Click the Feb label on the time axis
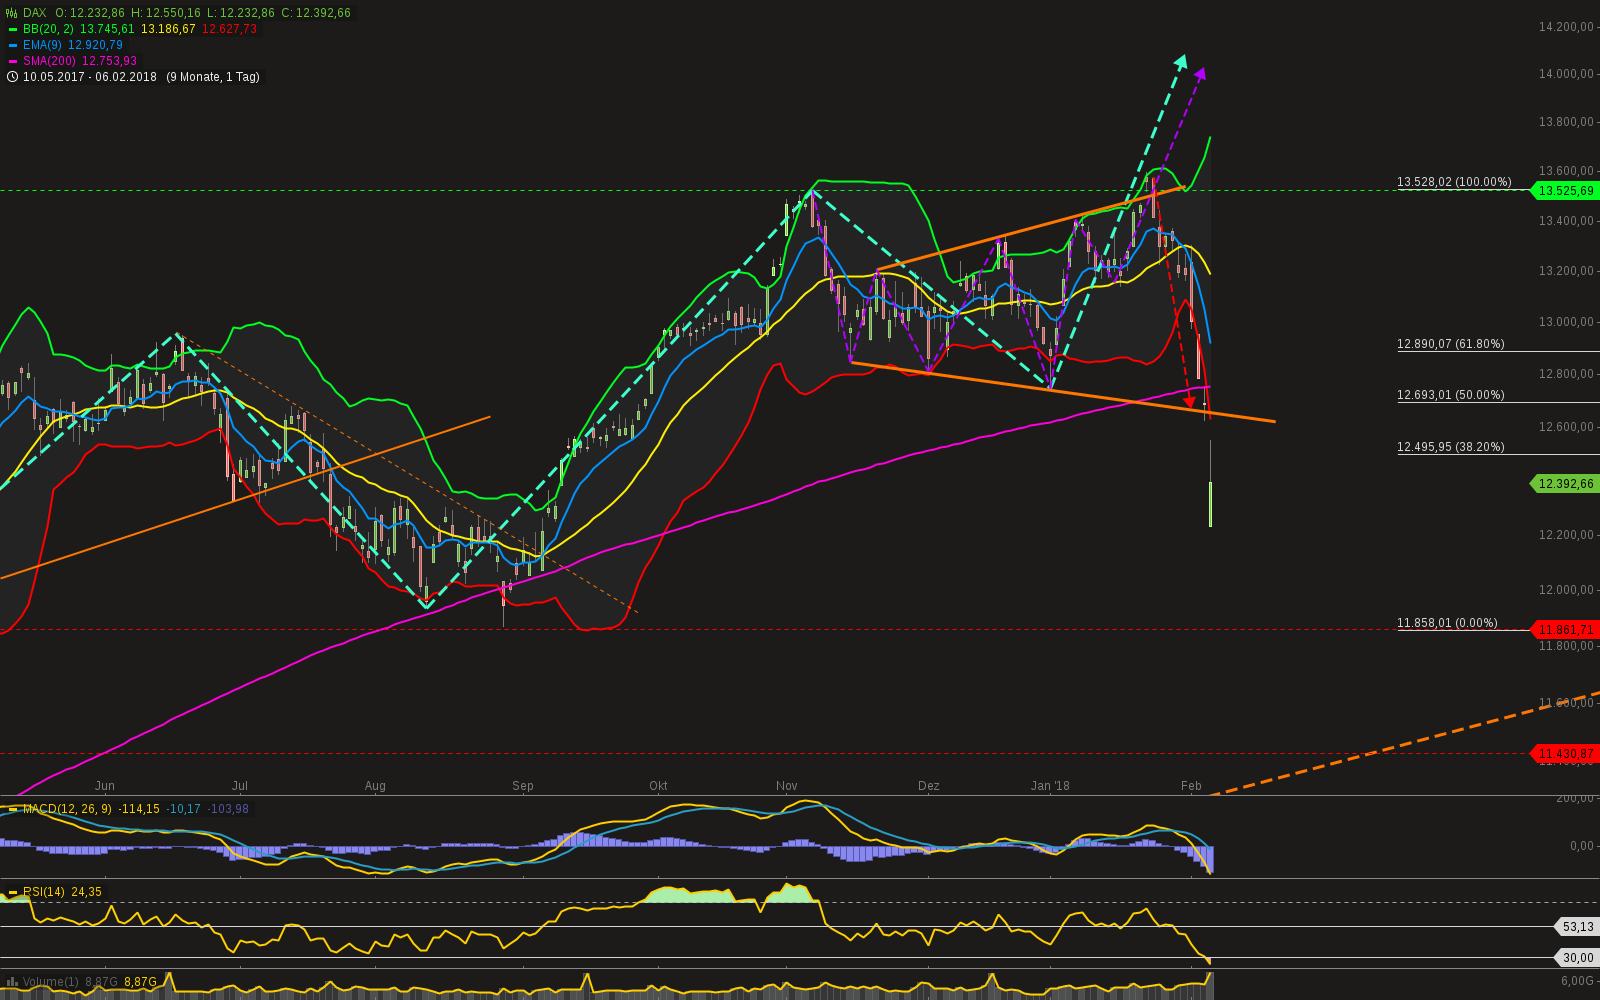This screenshot has width=1600, height=1000. click(x=1191, y=786)
